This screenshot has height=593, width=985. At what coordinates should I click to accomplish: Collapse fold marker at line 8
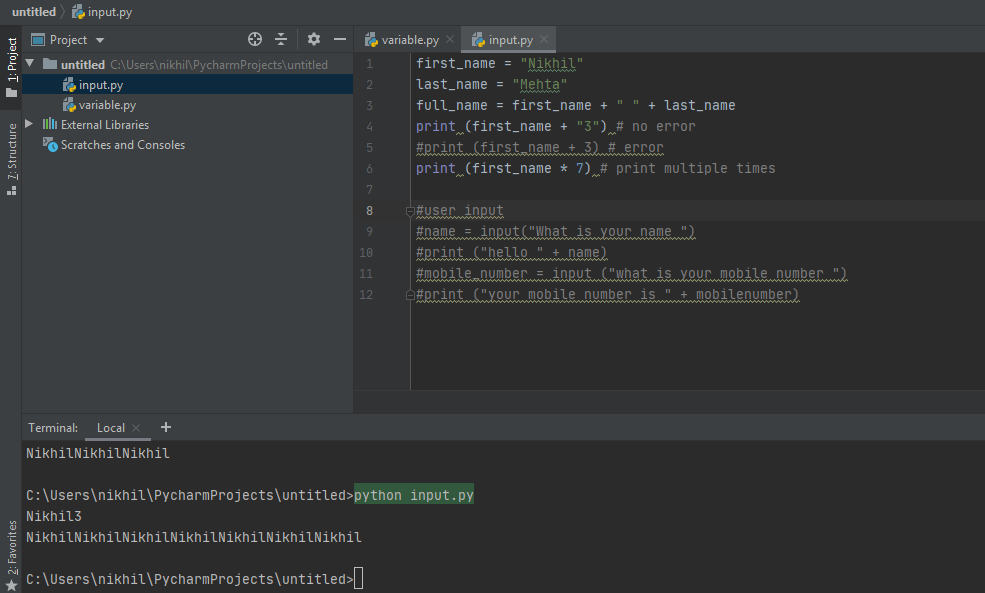[410, 211]
